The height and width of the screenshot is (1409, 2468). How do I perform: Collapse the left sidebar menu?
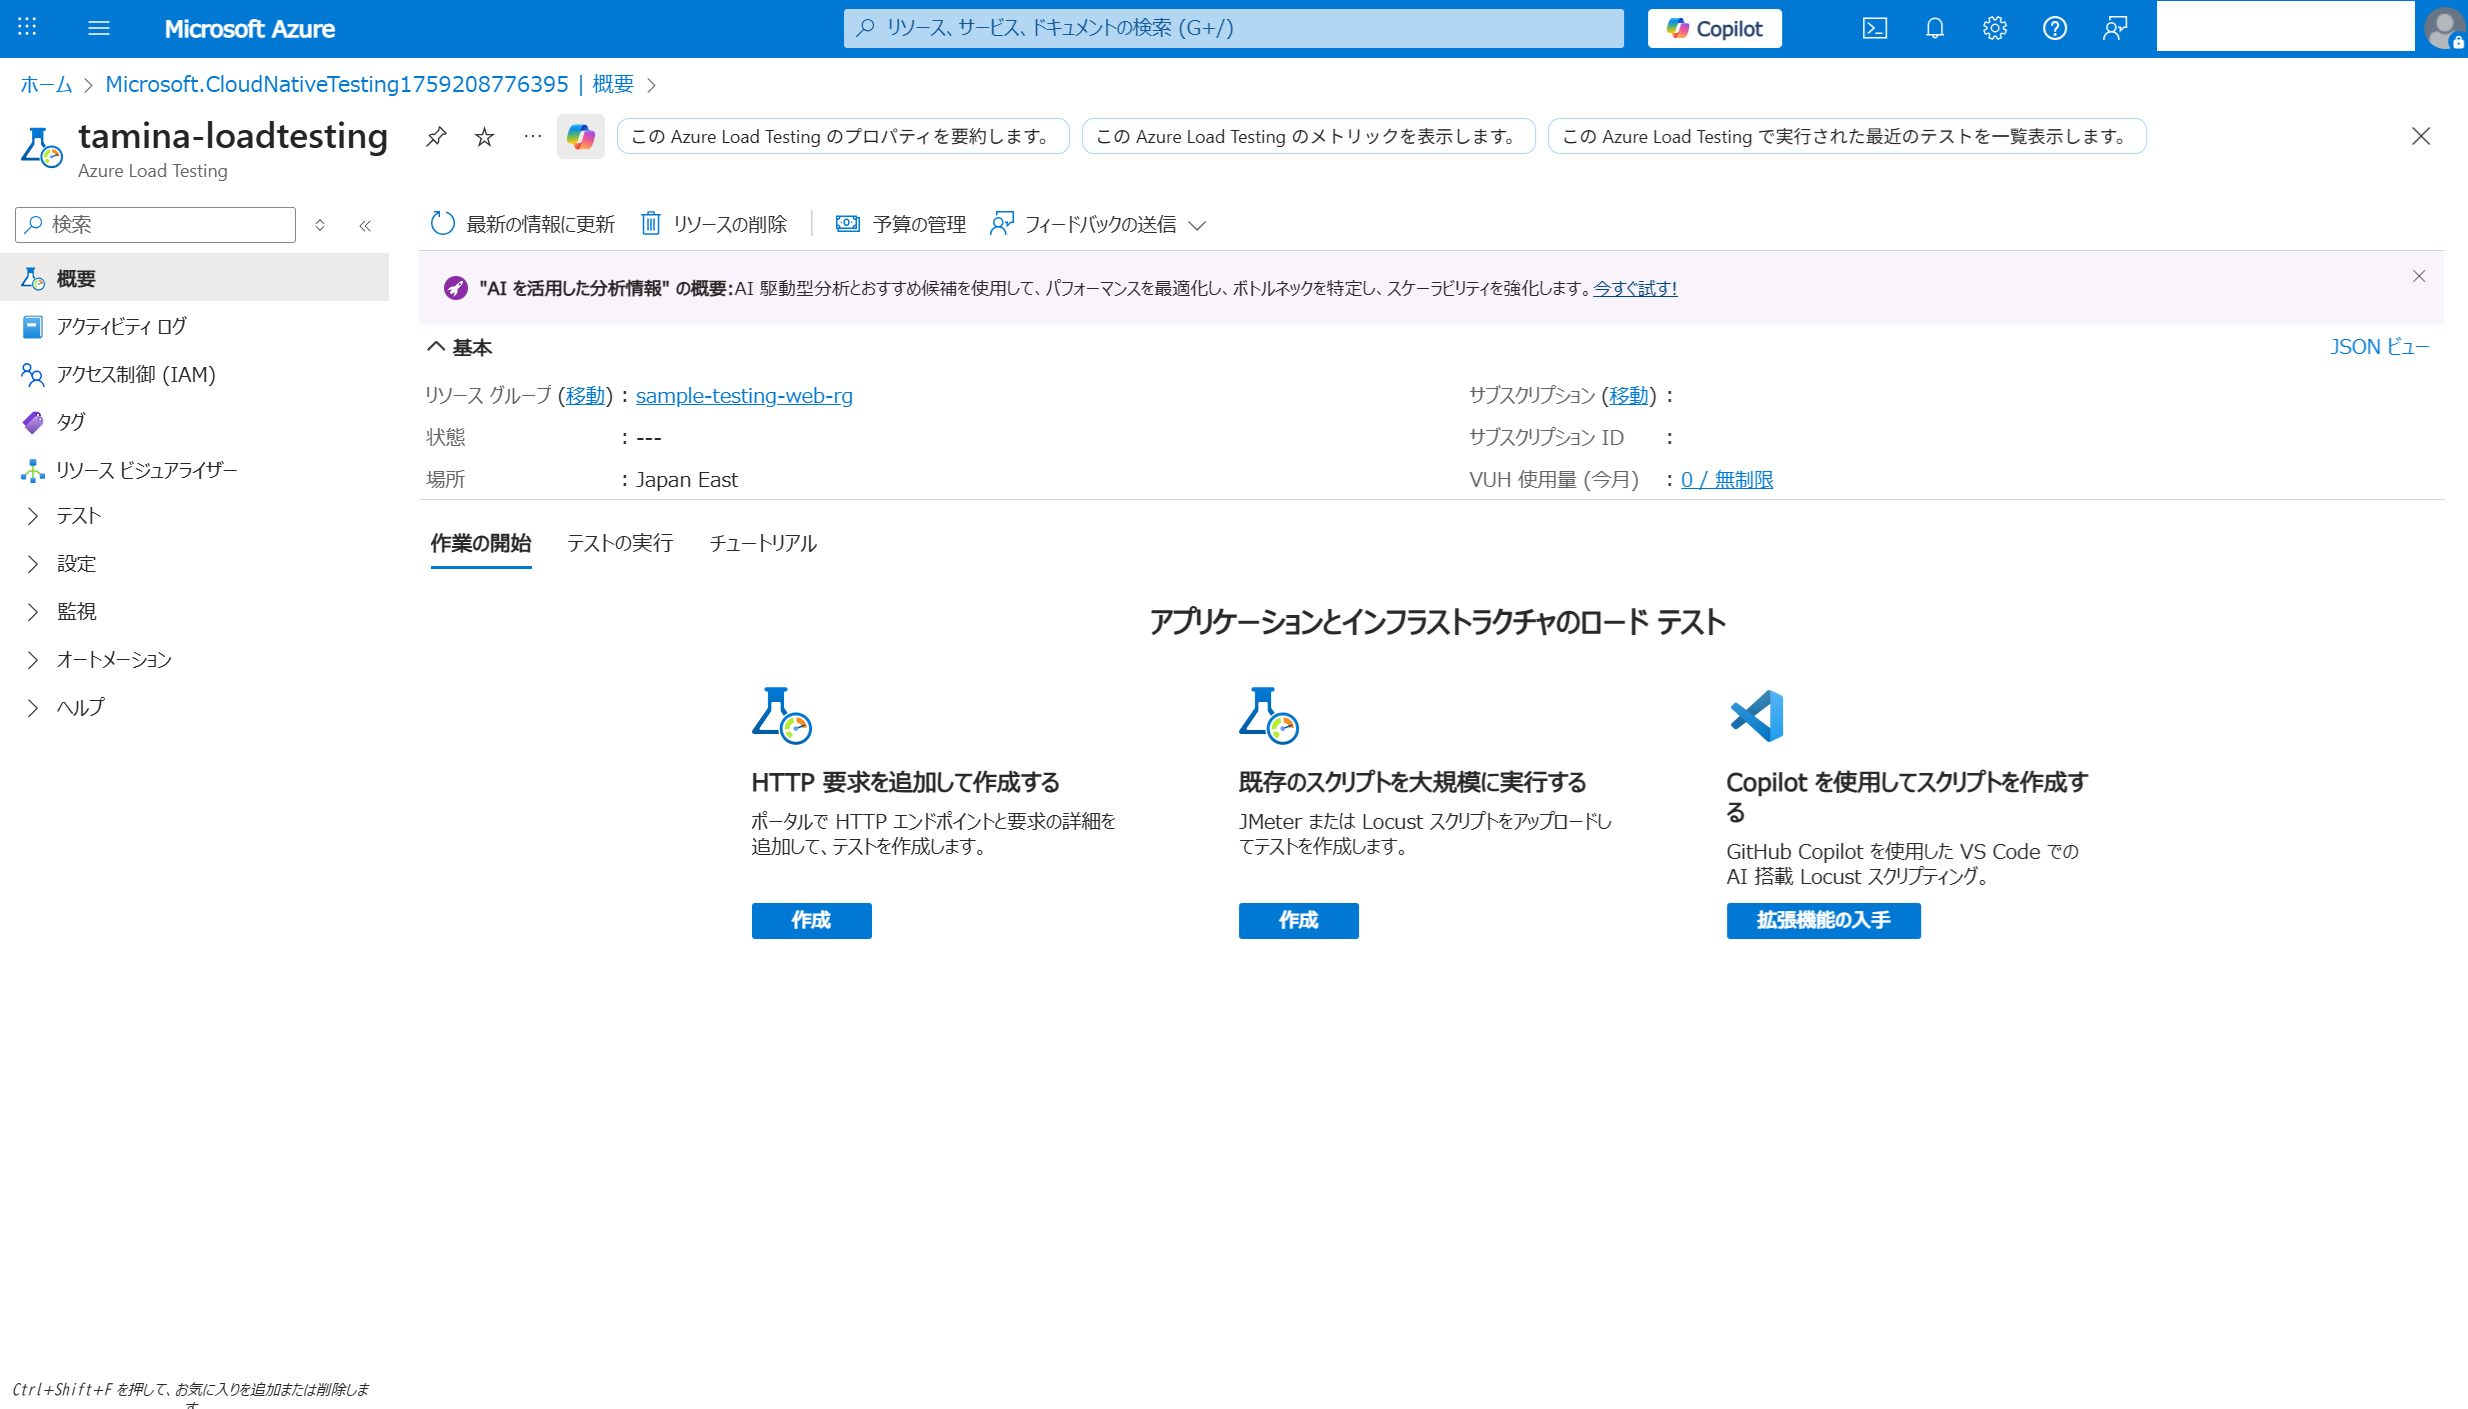pyautogui.click(x=365, y=226)
